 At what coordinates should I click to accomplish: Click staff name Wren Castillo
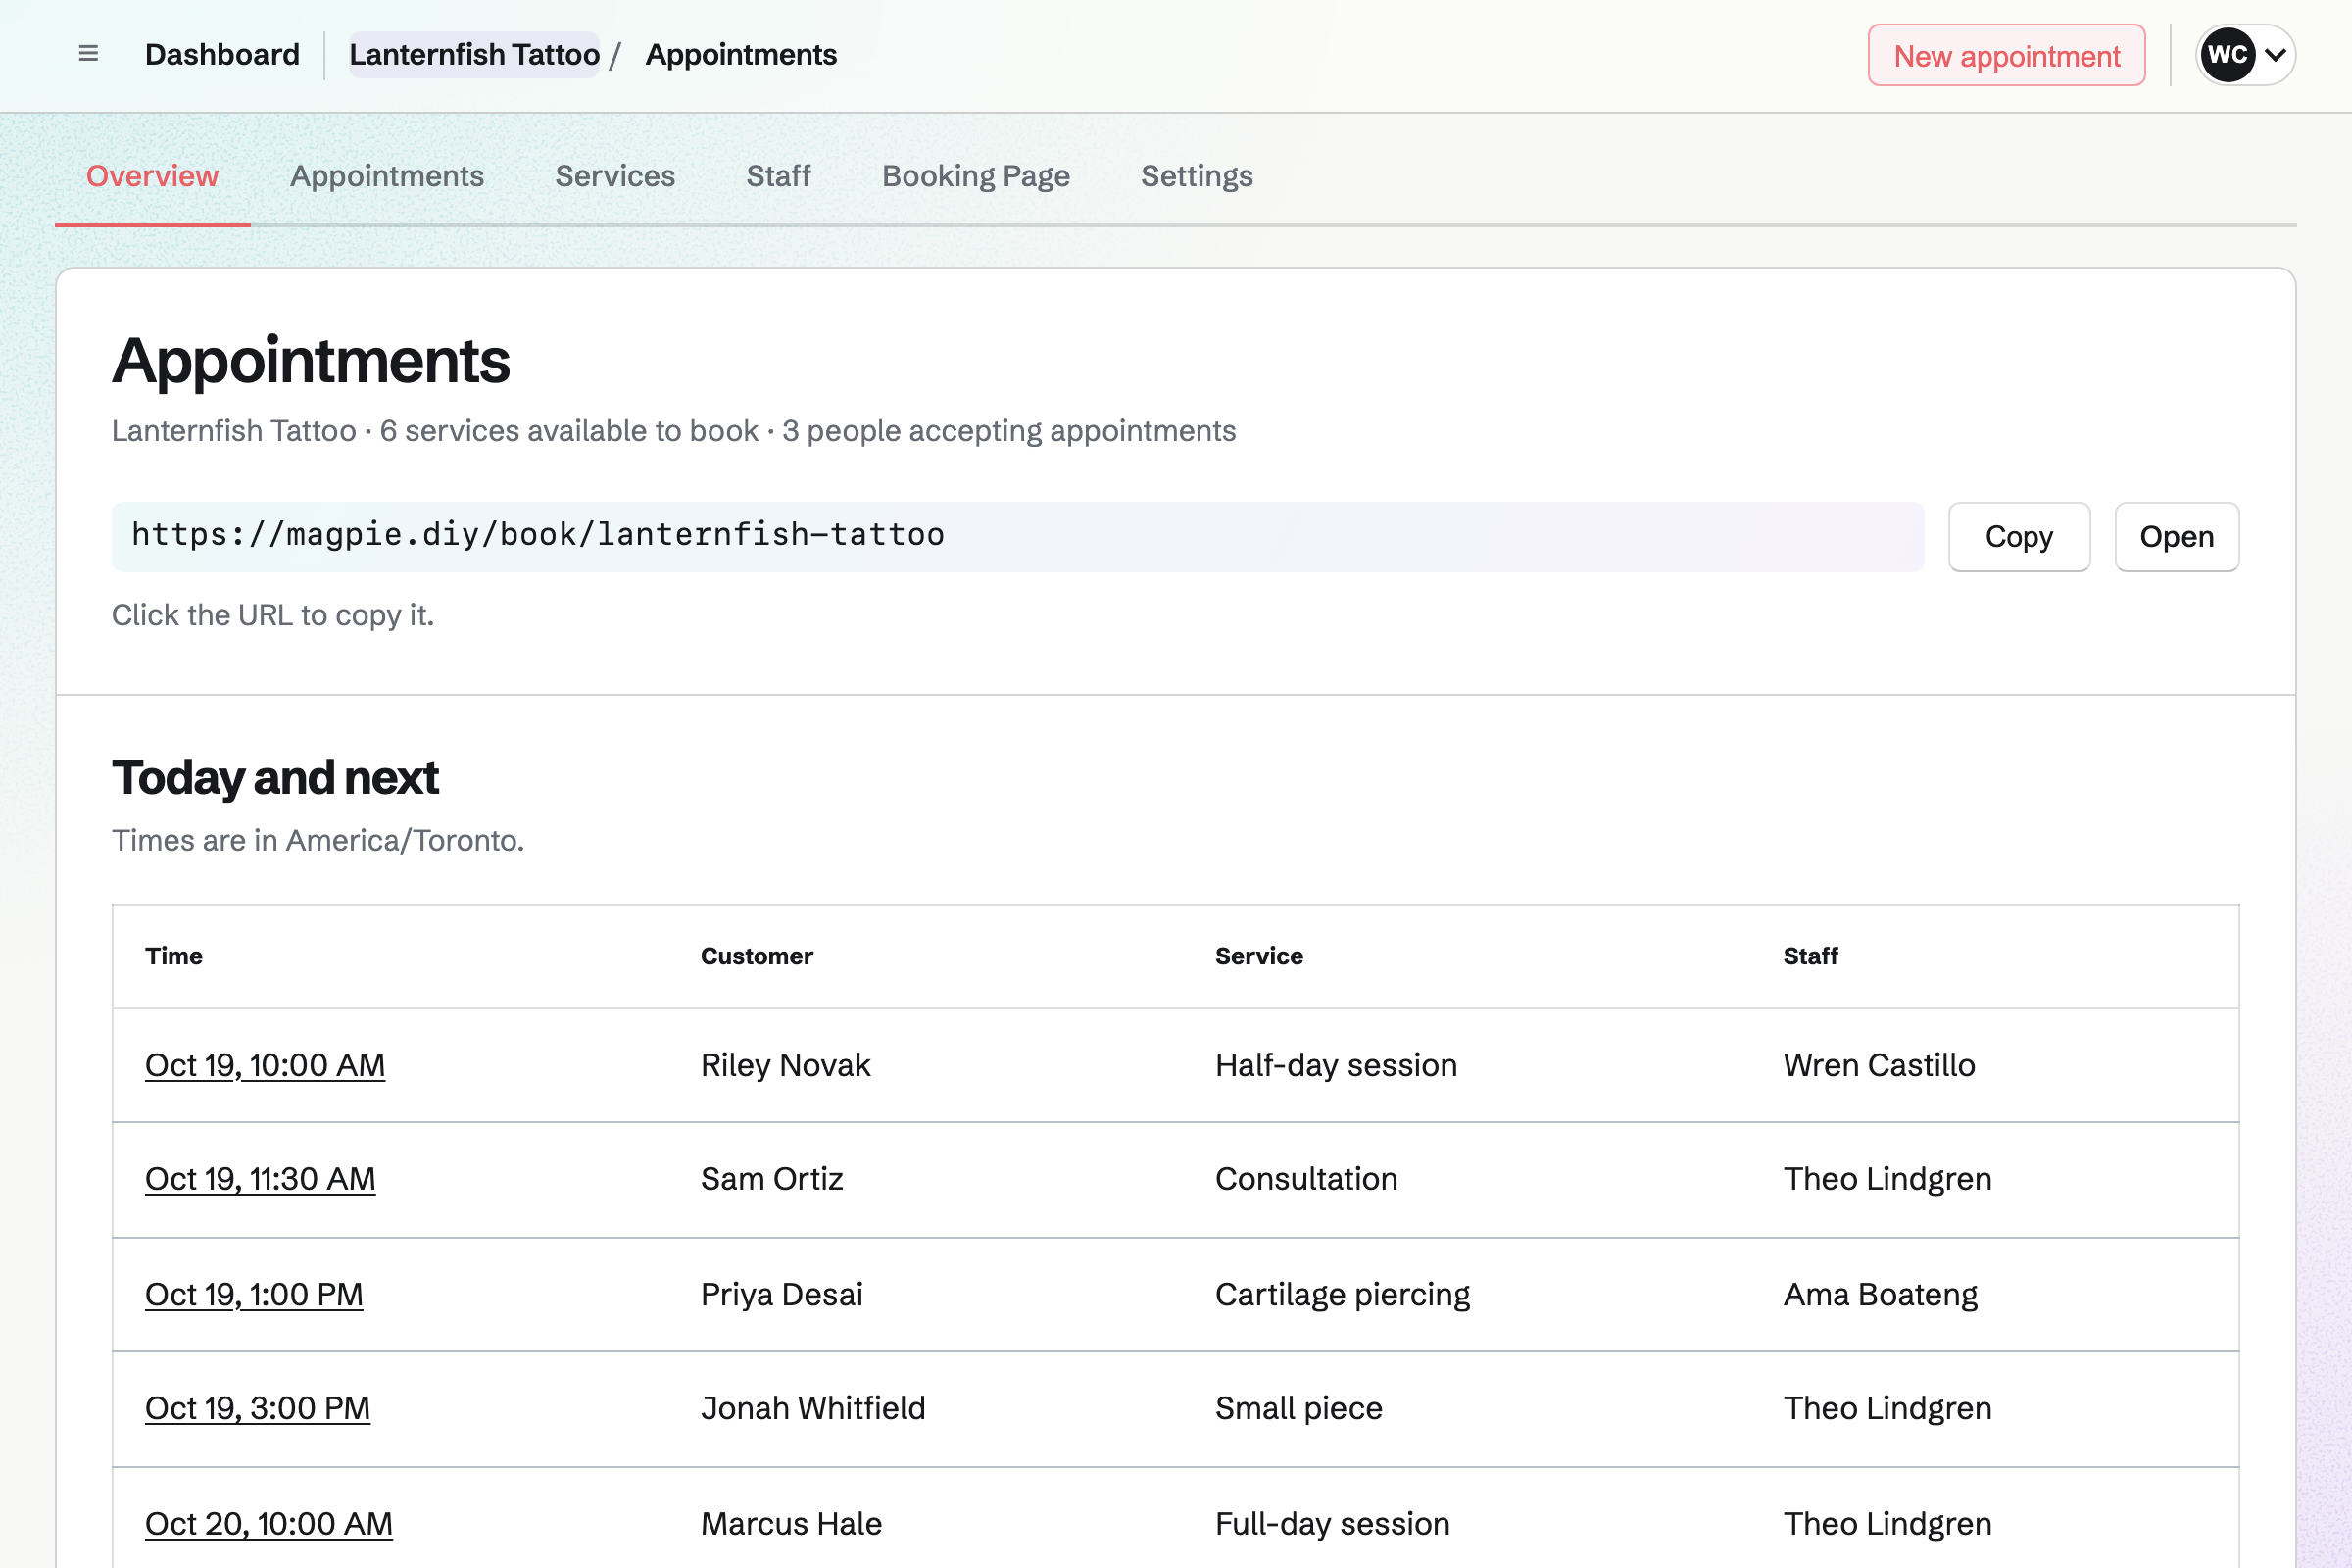(1879, 1065)
